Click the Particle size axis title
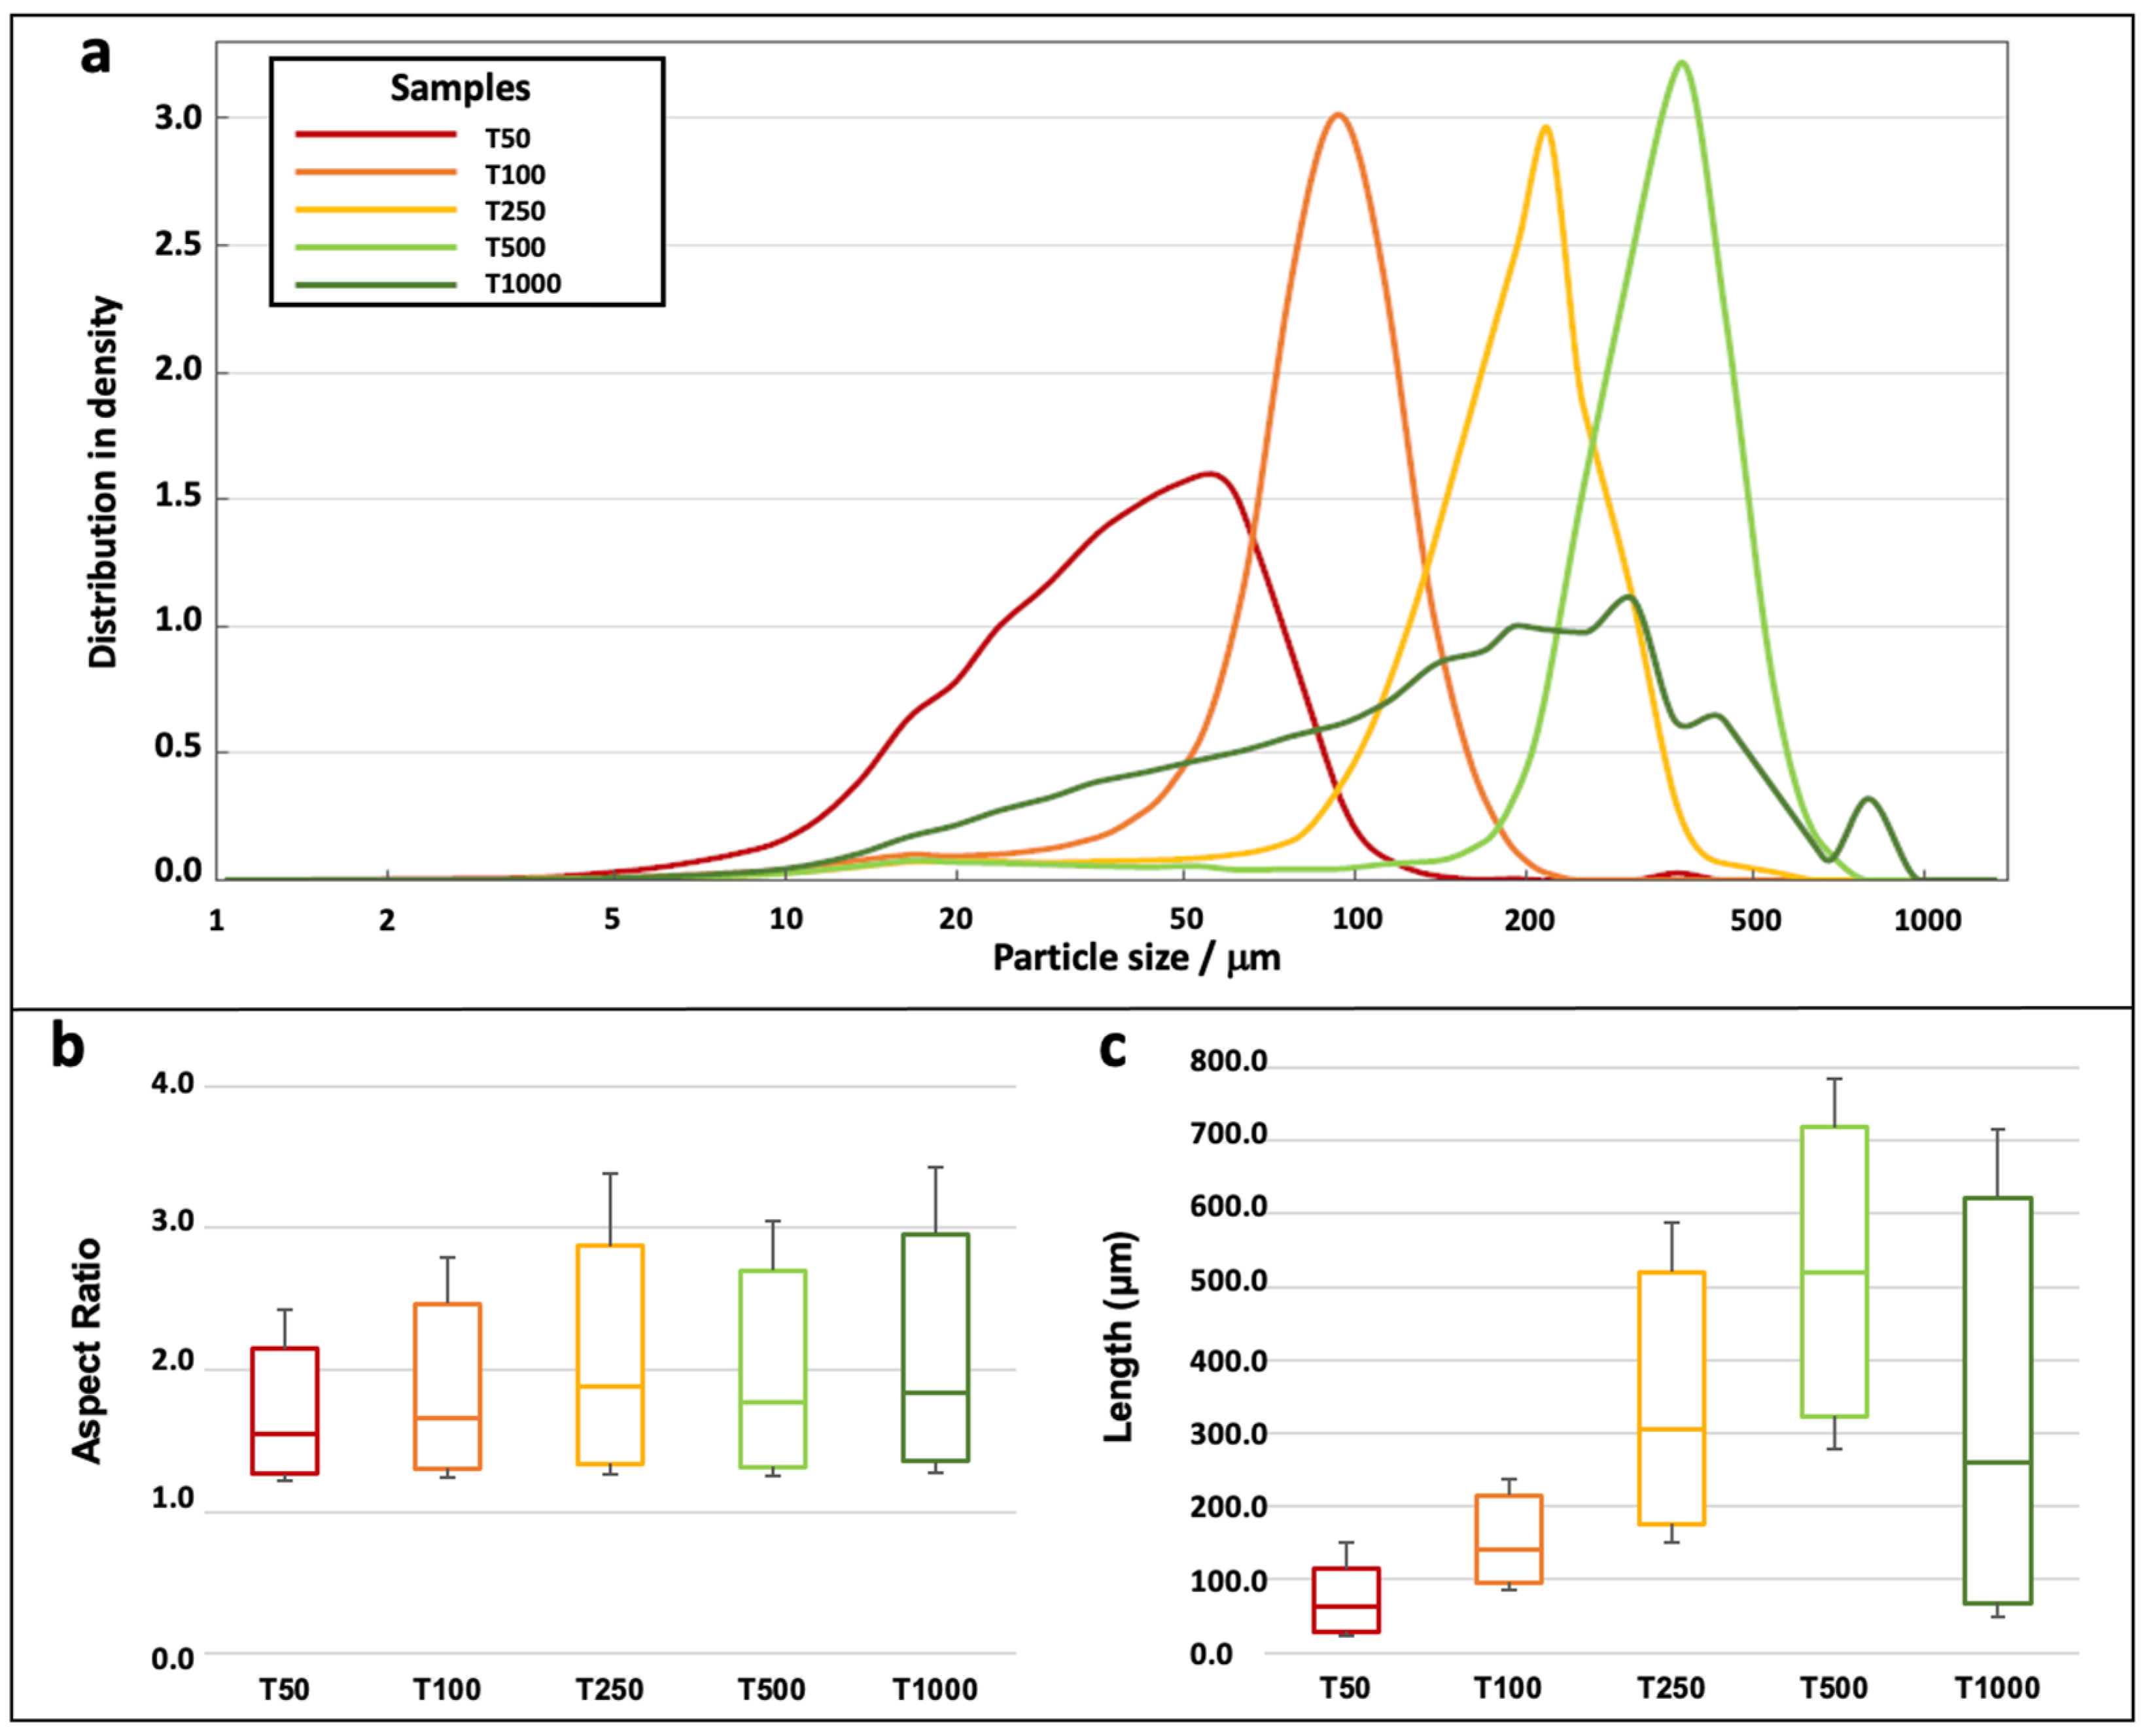This screenshot has height=1736, width=2147. [1136, 958]
